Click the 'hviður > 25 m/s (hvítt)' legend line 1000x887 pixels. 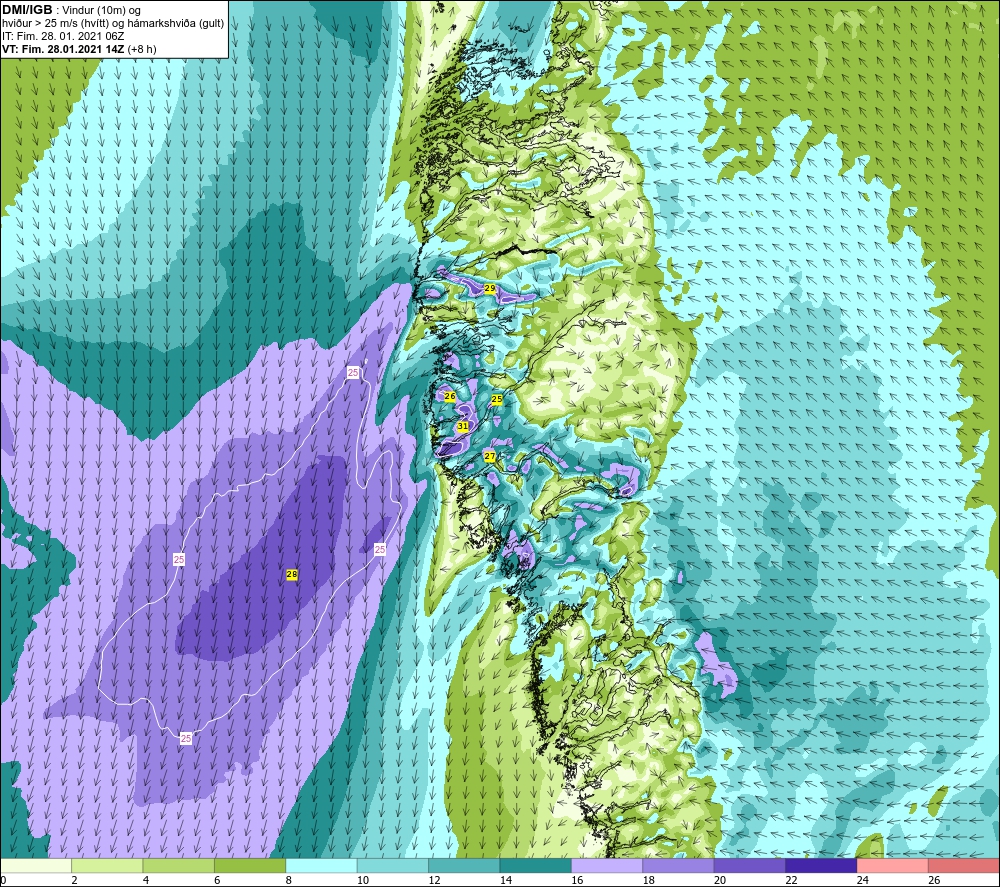coord(56,24)
